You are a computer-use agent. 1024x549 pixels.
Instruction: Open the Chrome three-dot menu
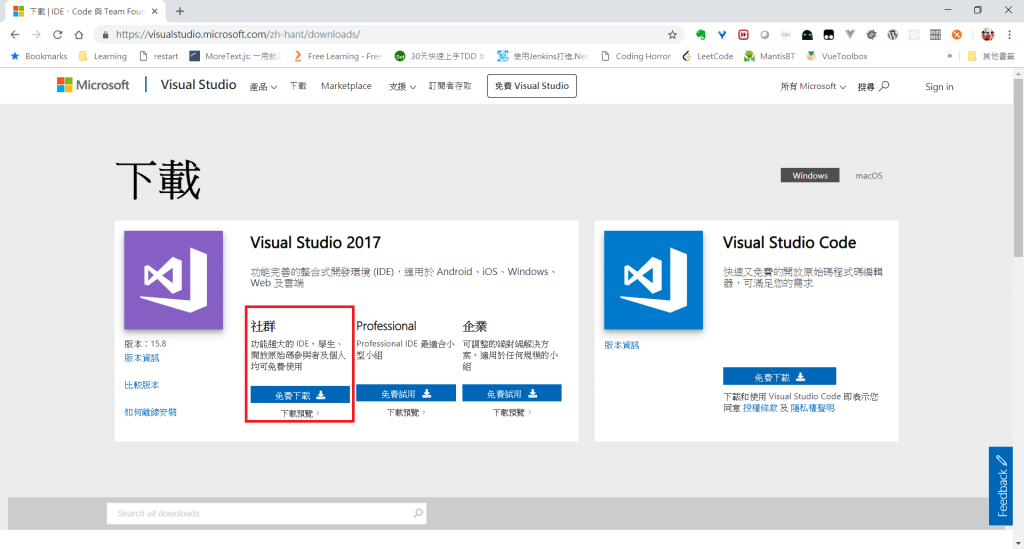click(x=1010, y=35)
